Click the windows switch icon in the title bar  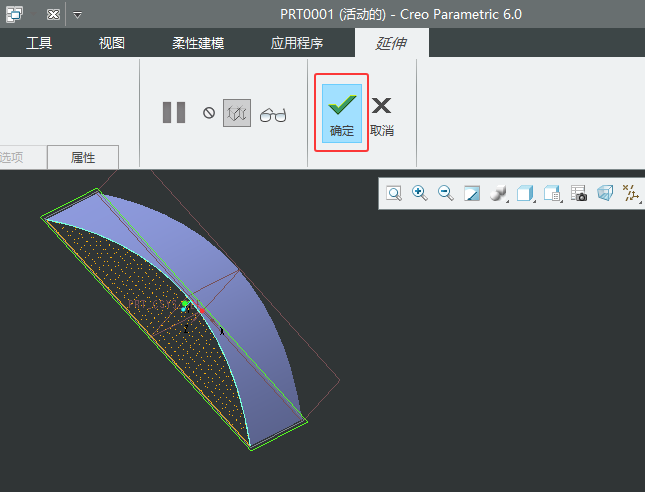tap(14, 15)
